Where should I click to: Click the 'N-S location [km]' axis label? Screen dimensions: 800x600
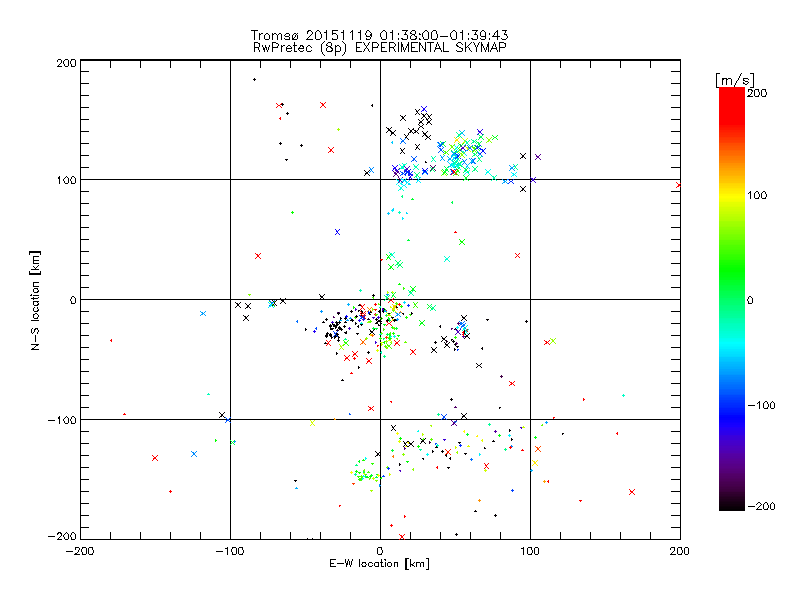pos(35,300)
